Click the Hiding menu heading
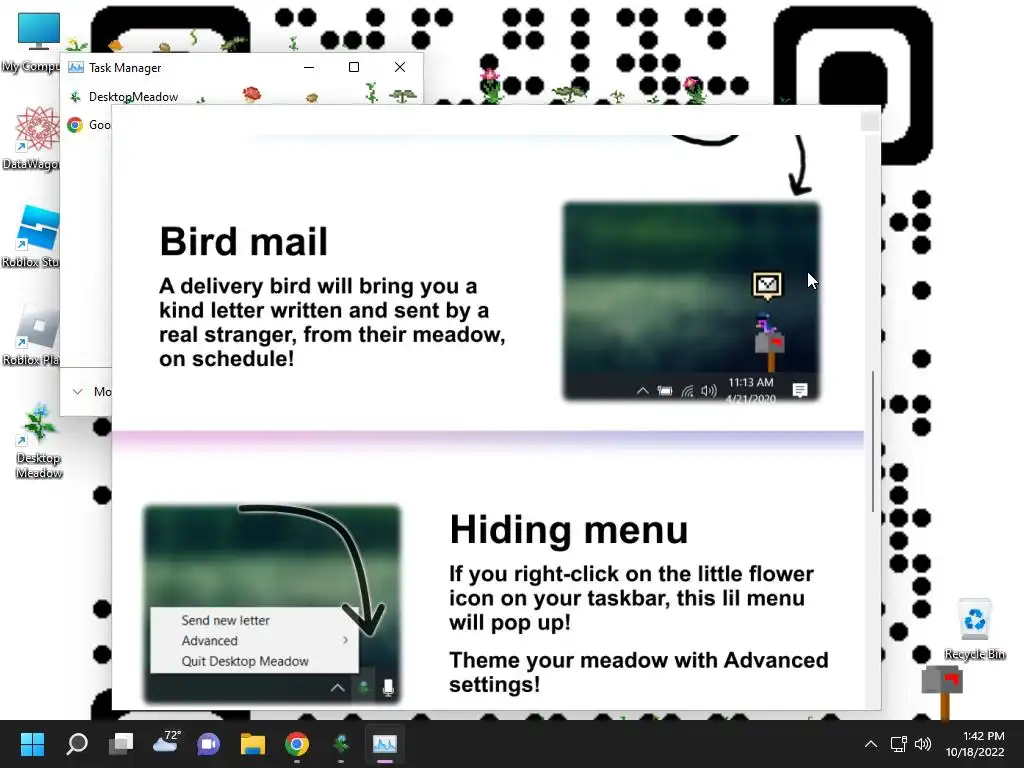 pyautogui.click(x=569, y=529)
